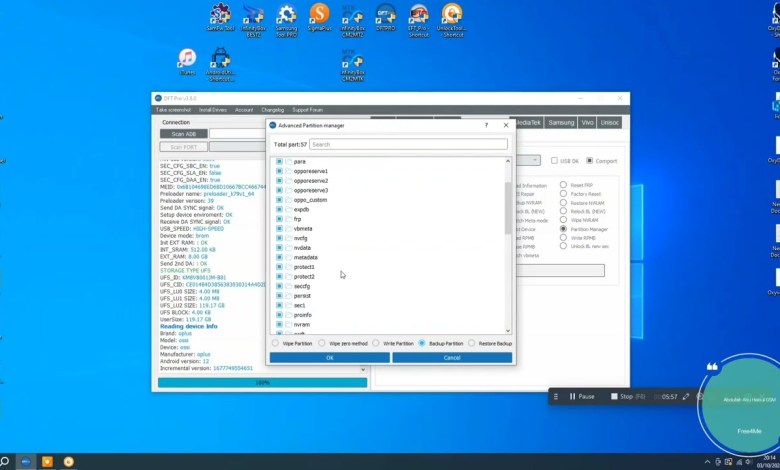Open the Support Forum menu item
This screenshot has height=470, width=780.
coord(307,110)
